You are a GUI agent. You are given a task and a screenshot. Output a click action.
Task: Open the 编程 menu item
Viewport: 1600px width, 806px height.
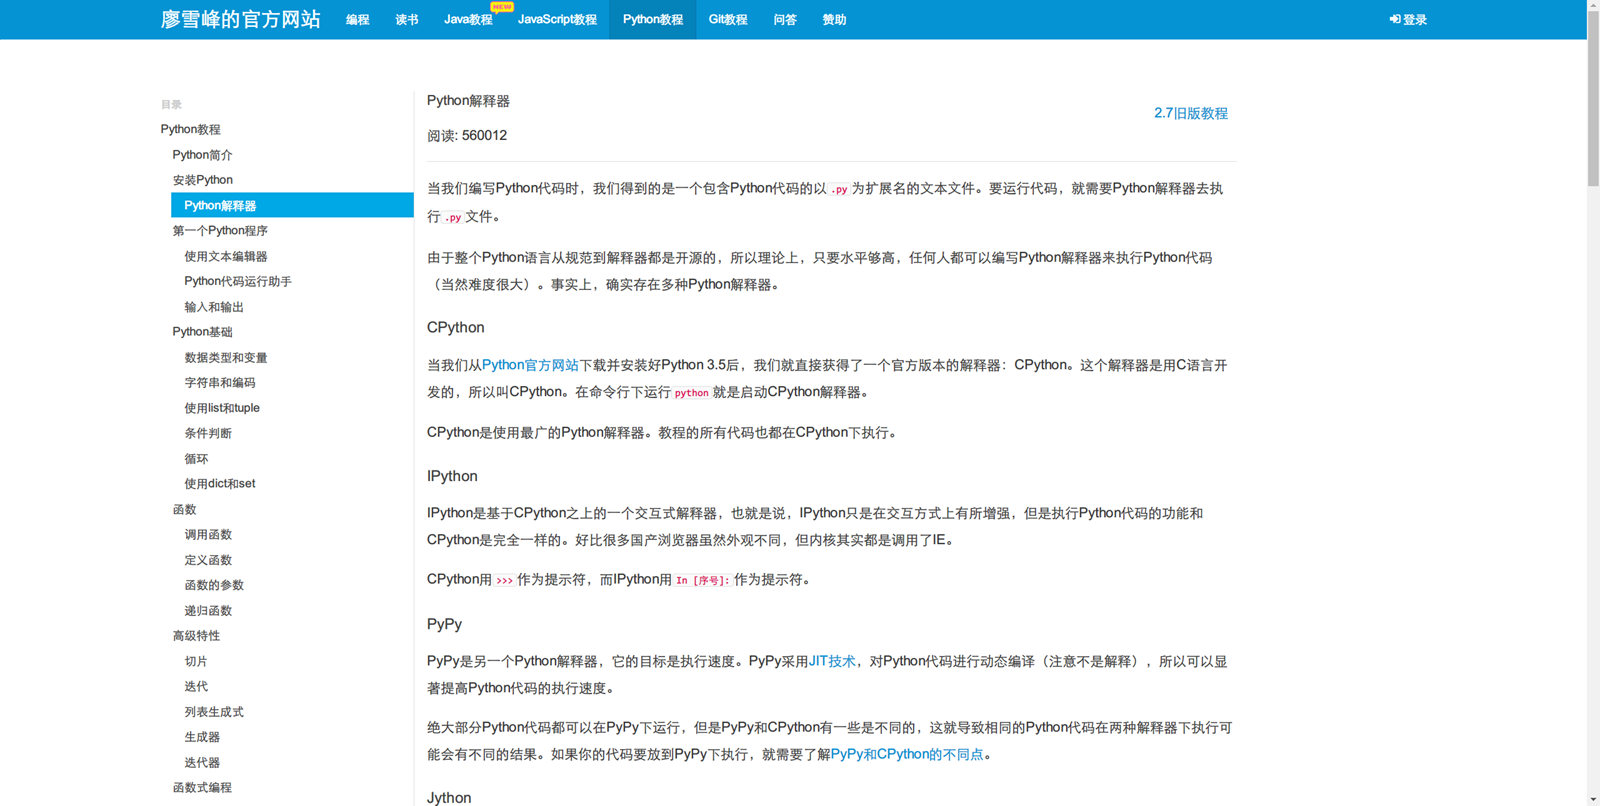[358, 20]
